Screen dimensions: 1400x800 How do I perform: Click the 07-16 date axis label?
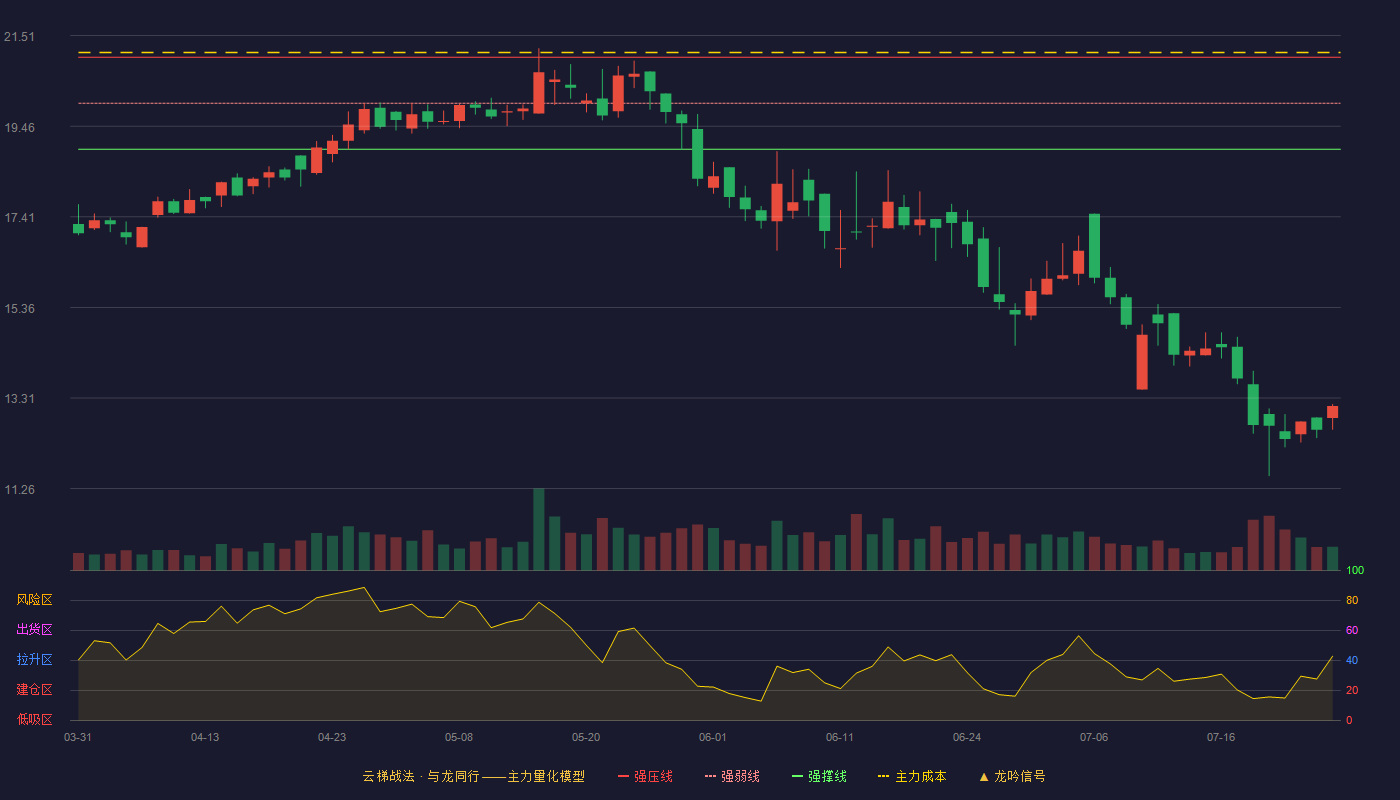[1221, 737]
